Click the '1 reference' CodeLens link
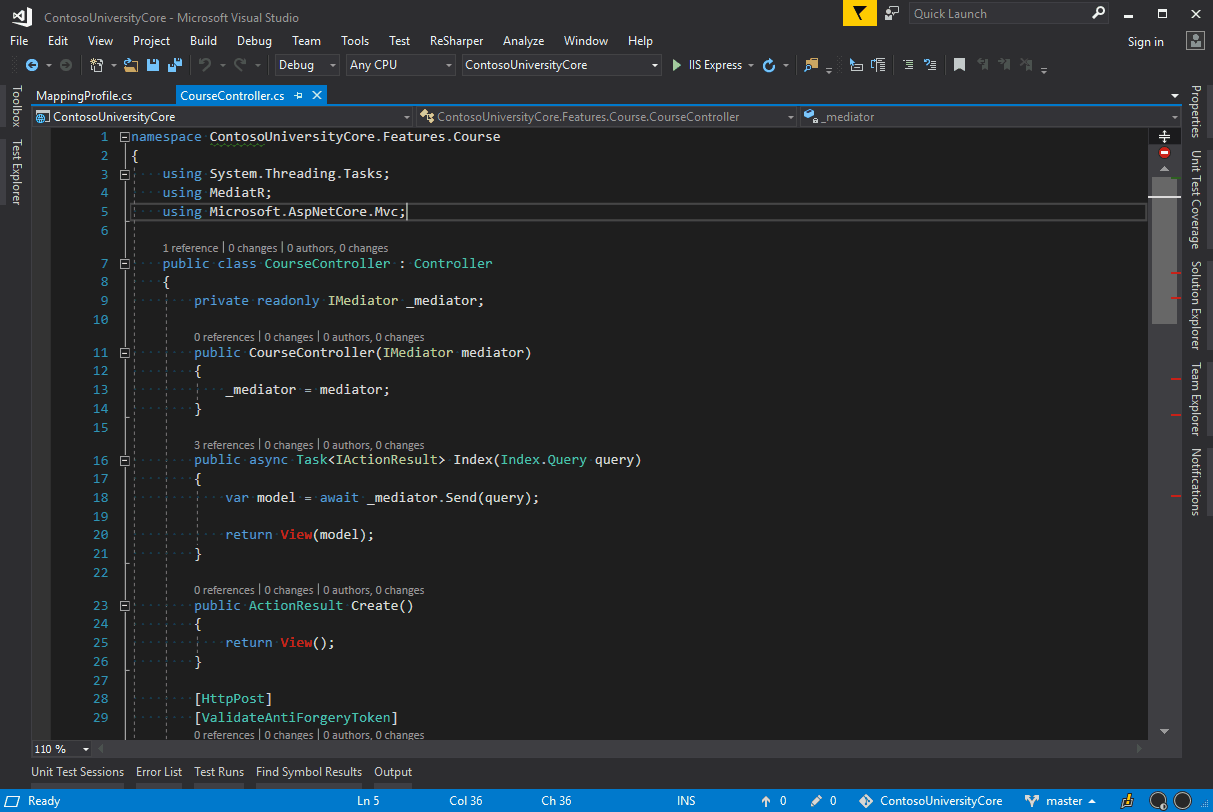Viewport: 1213px width, 812px height. click(190, 248)
